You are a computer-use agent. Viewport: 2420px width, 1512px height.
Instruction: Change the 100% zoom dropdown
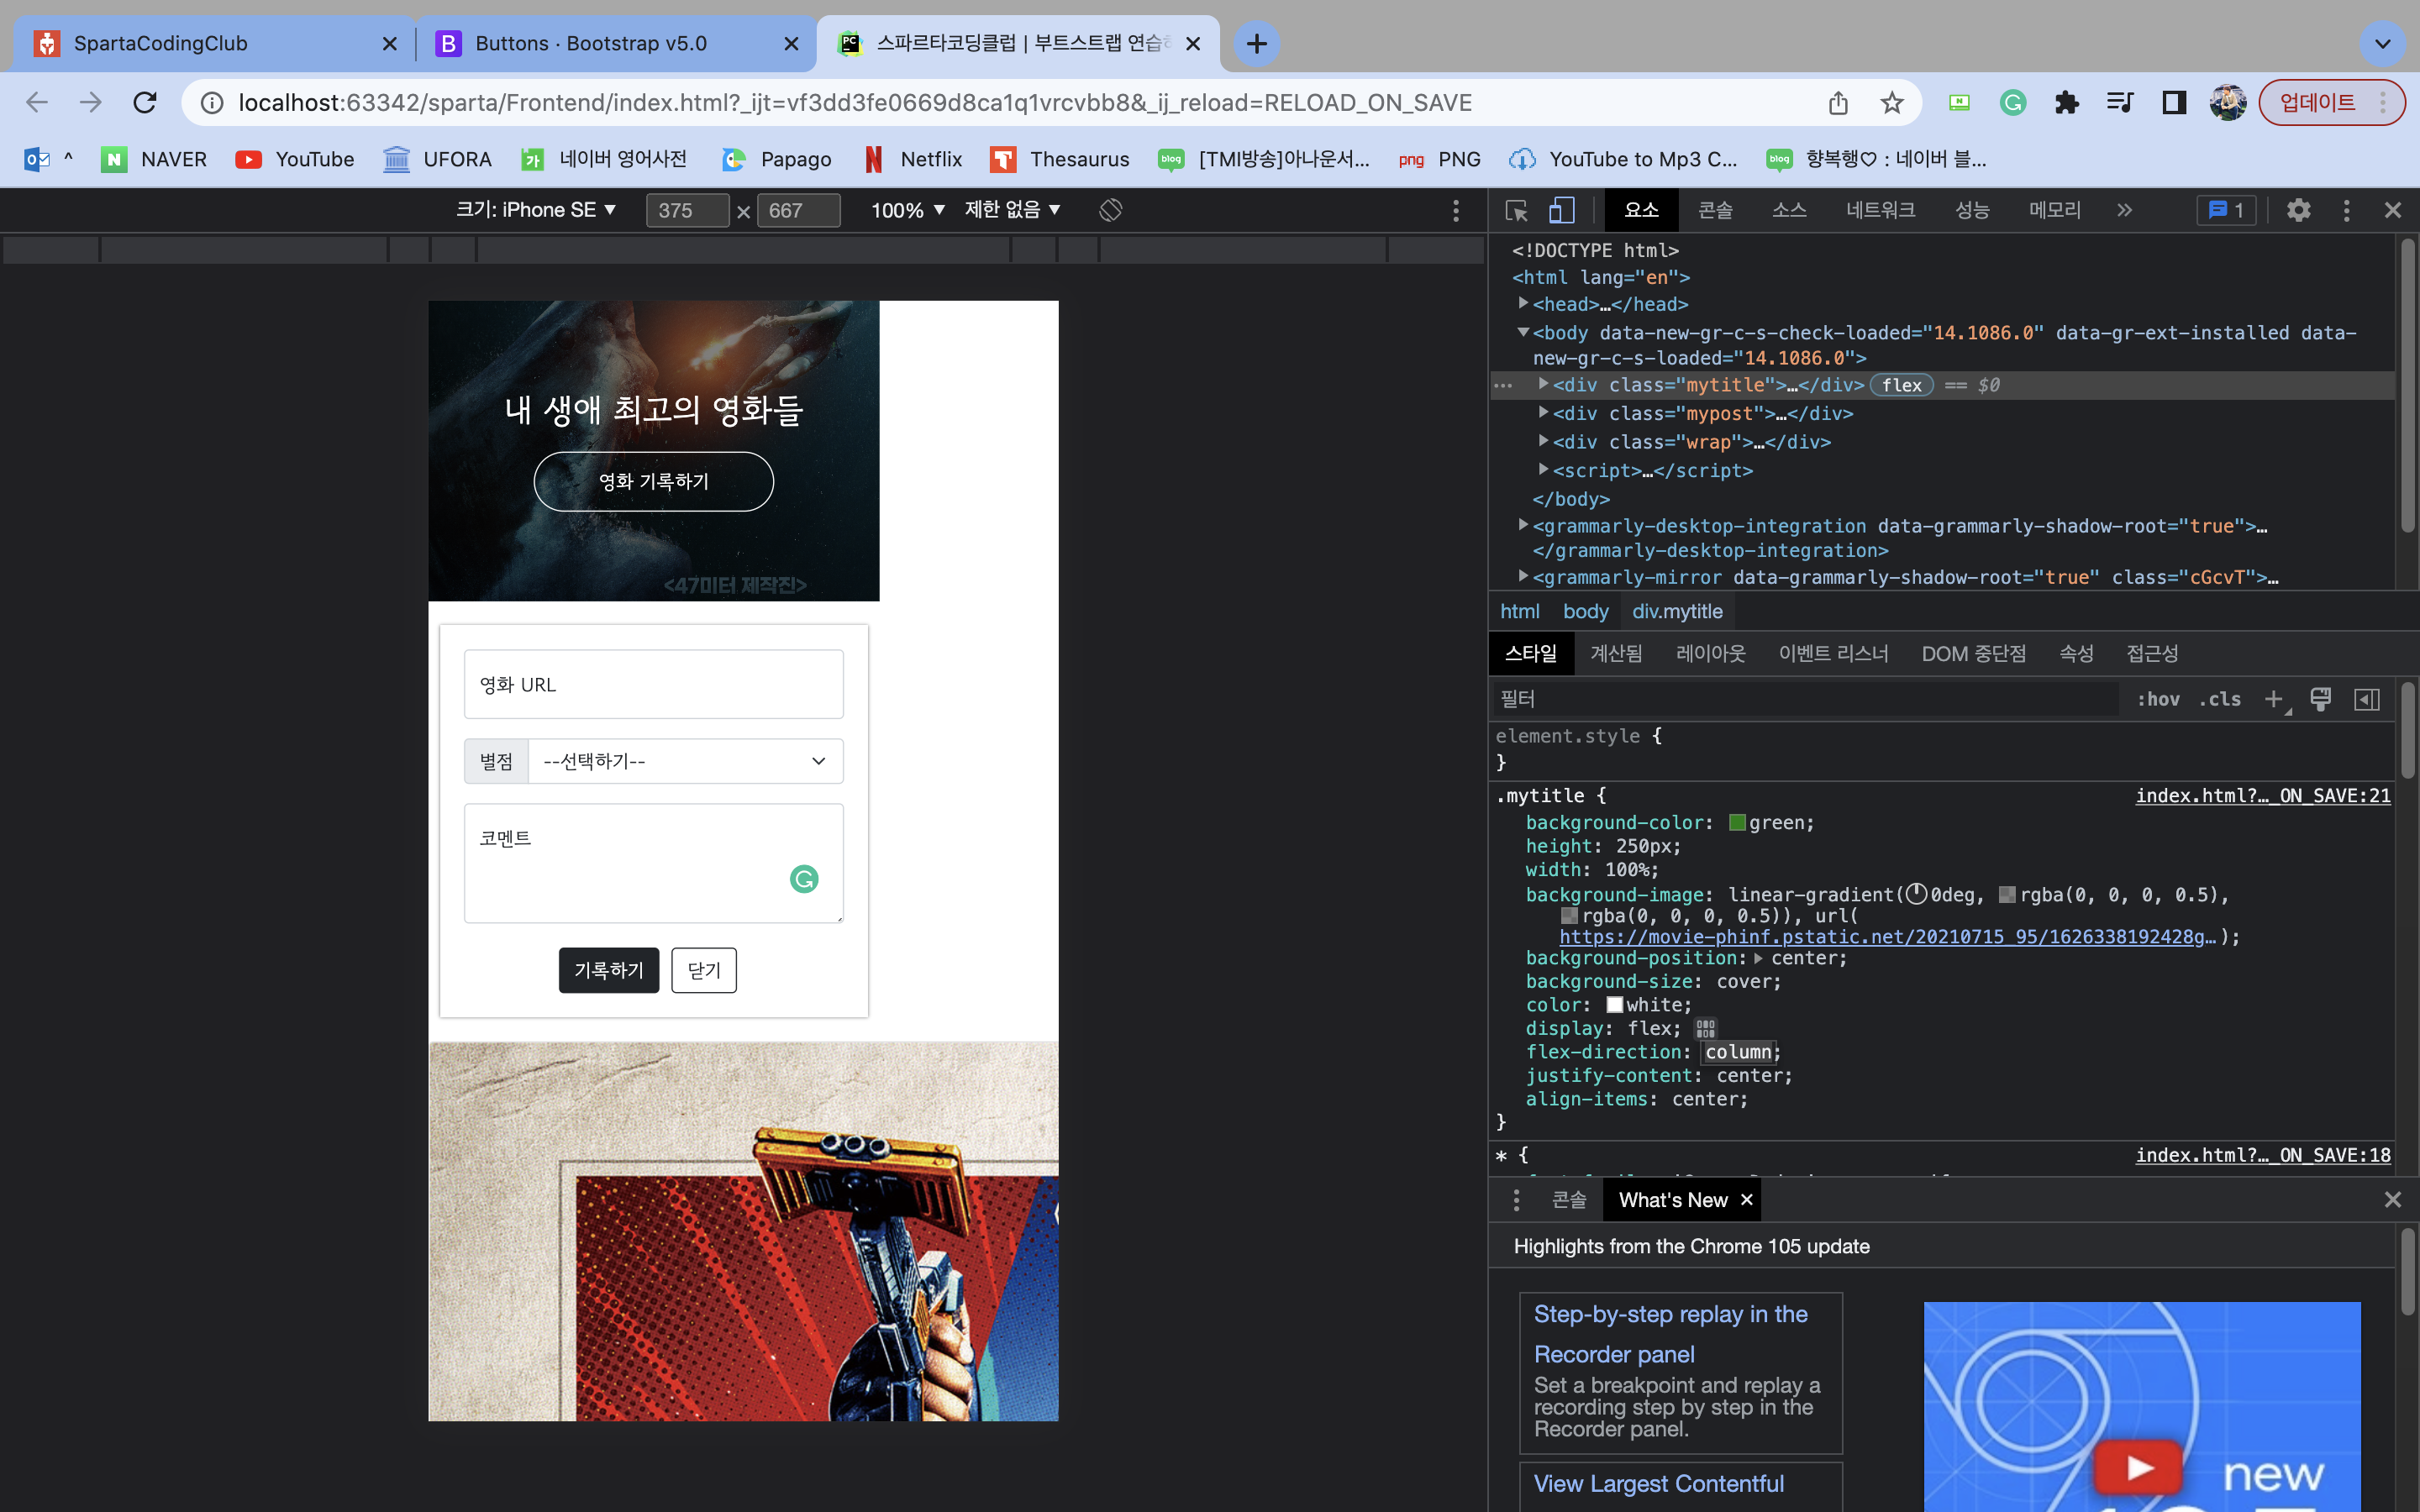pyautogui.click(x=907, y=210)
